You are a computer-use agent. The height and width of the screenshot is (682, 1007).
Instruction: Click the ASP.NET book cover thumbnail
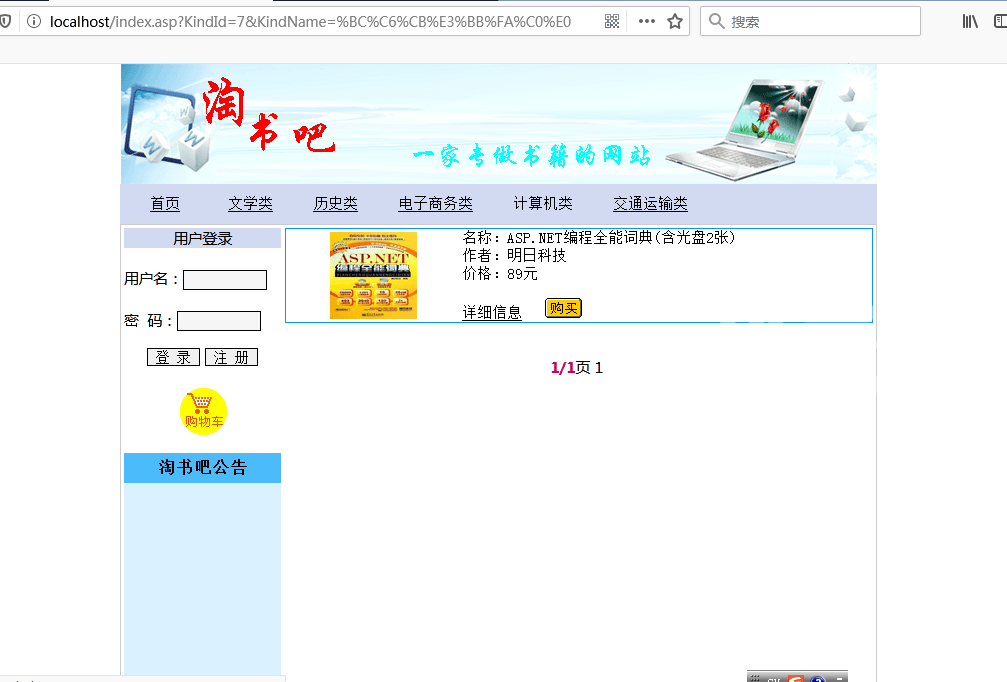[x=373, y=275]
